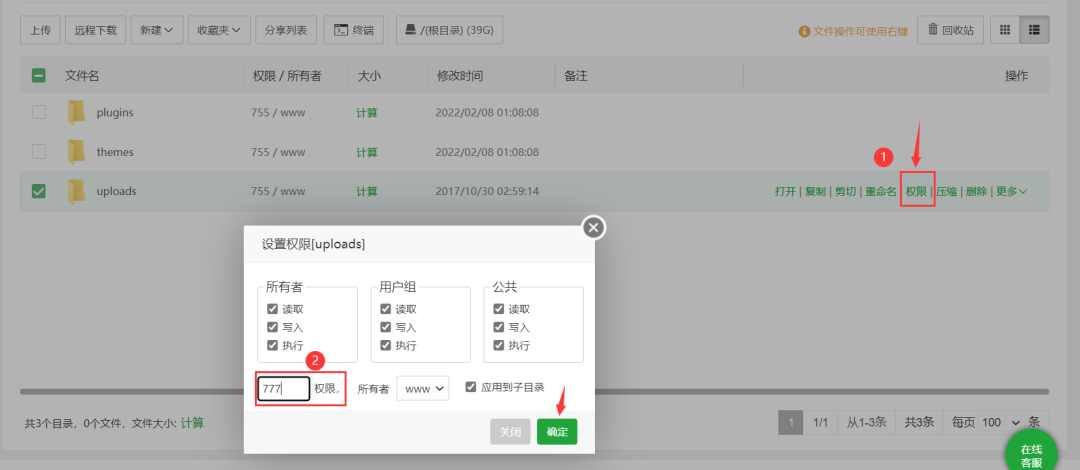The height and width of the screenshot is (470, 1080).
Task: Toggle the select-all header checkbox
Action: (x=39, y=76)
